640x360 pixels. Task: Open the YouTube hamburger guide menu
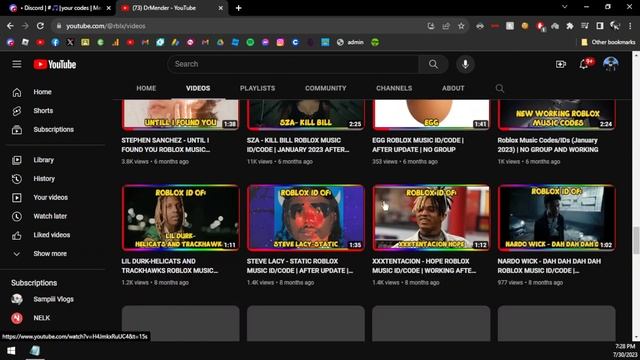click(17, 64)
